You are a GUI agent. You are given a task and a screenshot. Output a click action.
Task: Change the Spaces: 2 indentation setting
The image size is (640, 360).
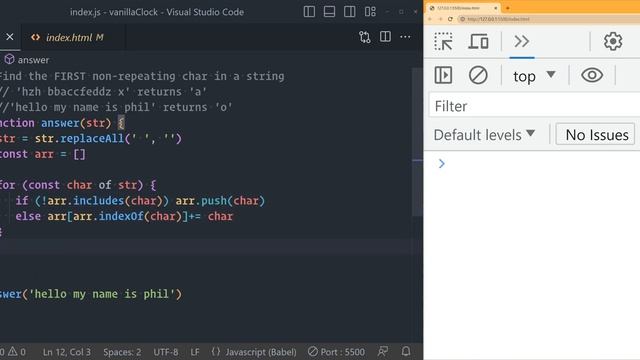click(x=122, y=352)
